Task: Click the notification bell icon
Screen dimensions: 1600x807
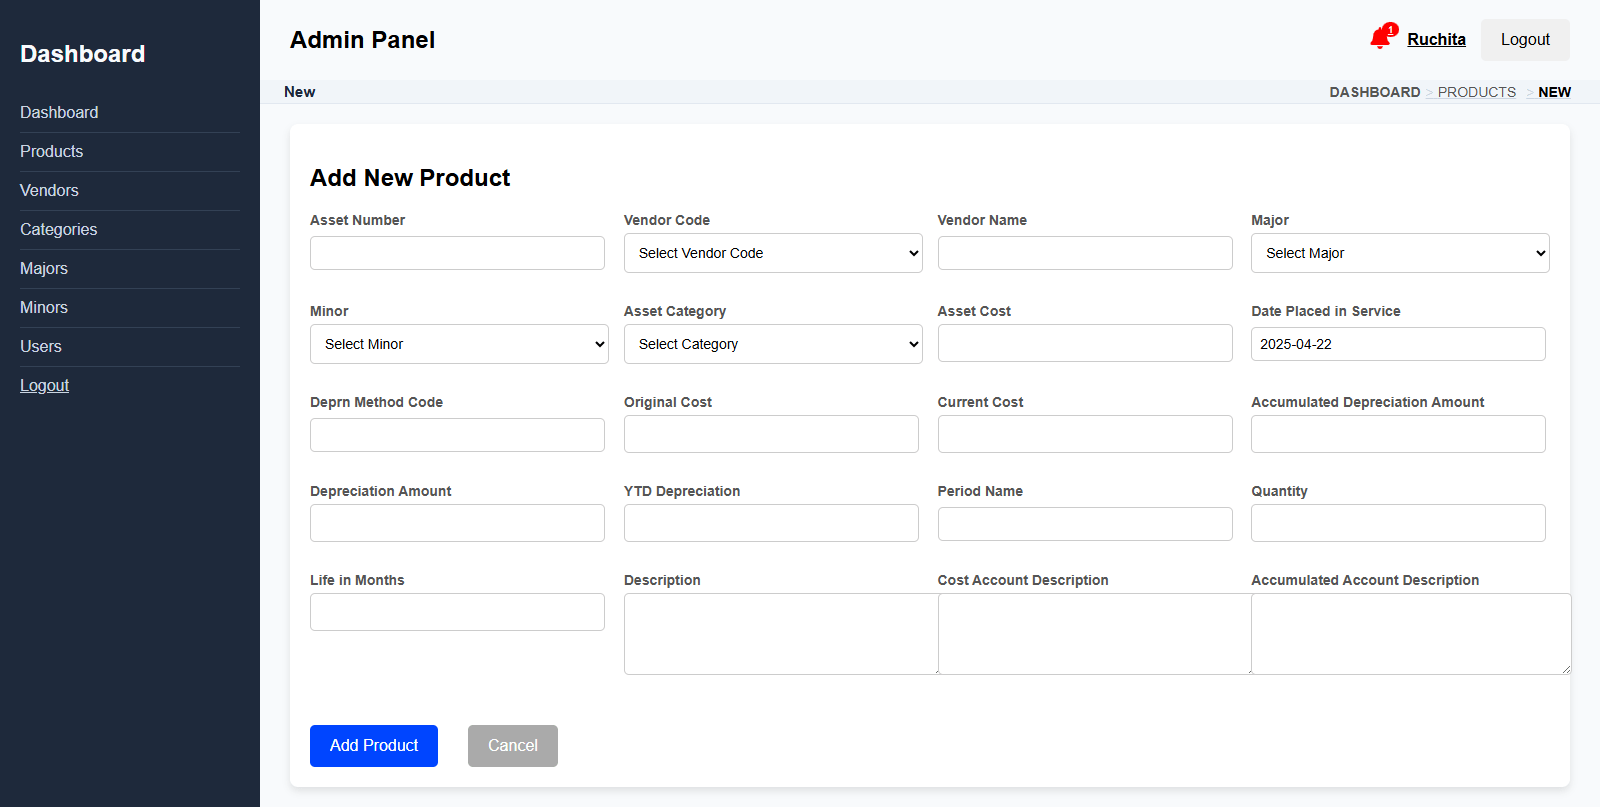Action: point(1381,39)
